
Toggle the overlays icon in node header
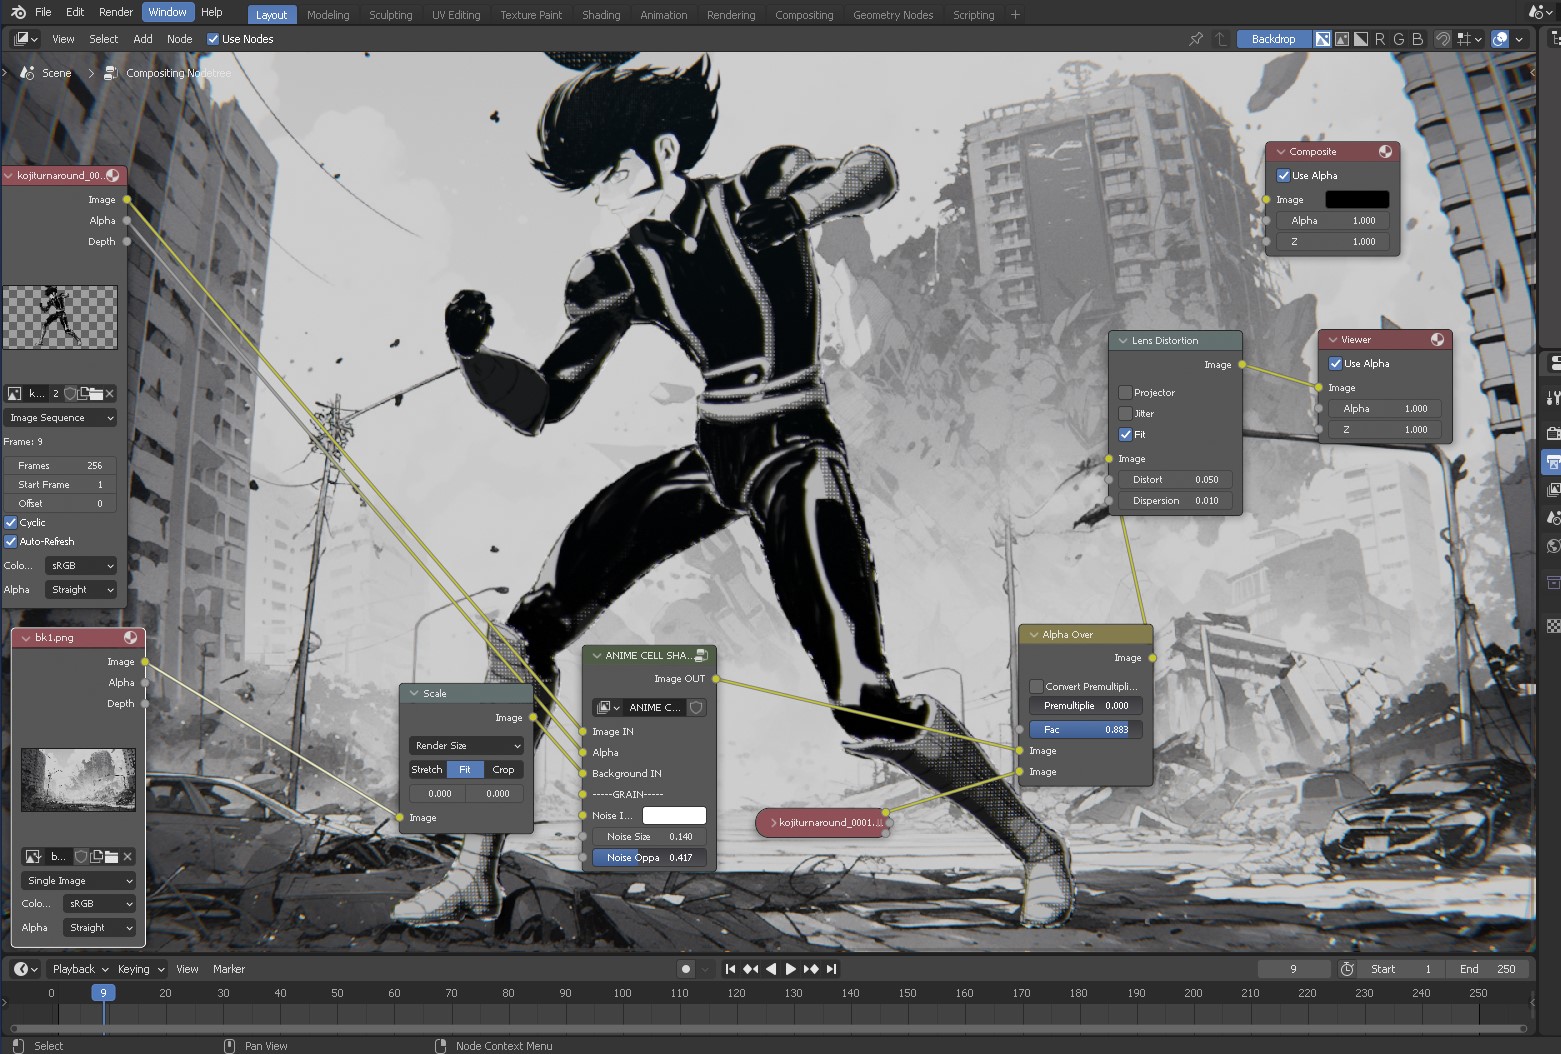[1500, 39]
